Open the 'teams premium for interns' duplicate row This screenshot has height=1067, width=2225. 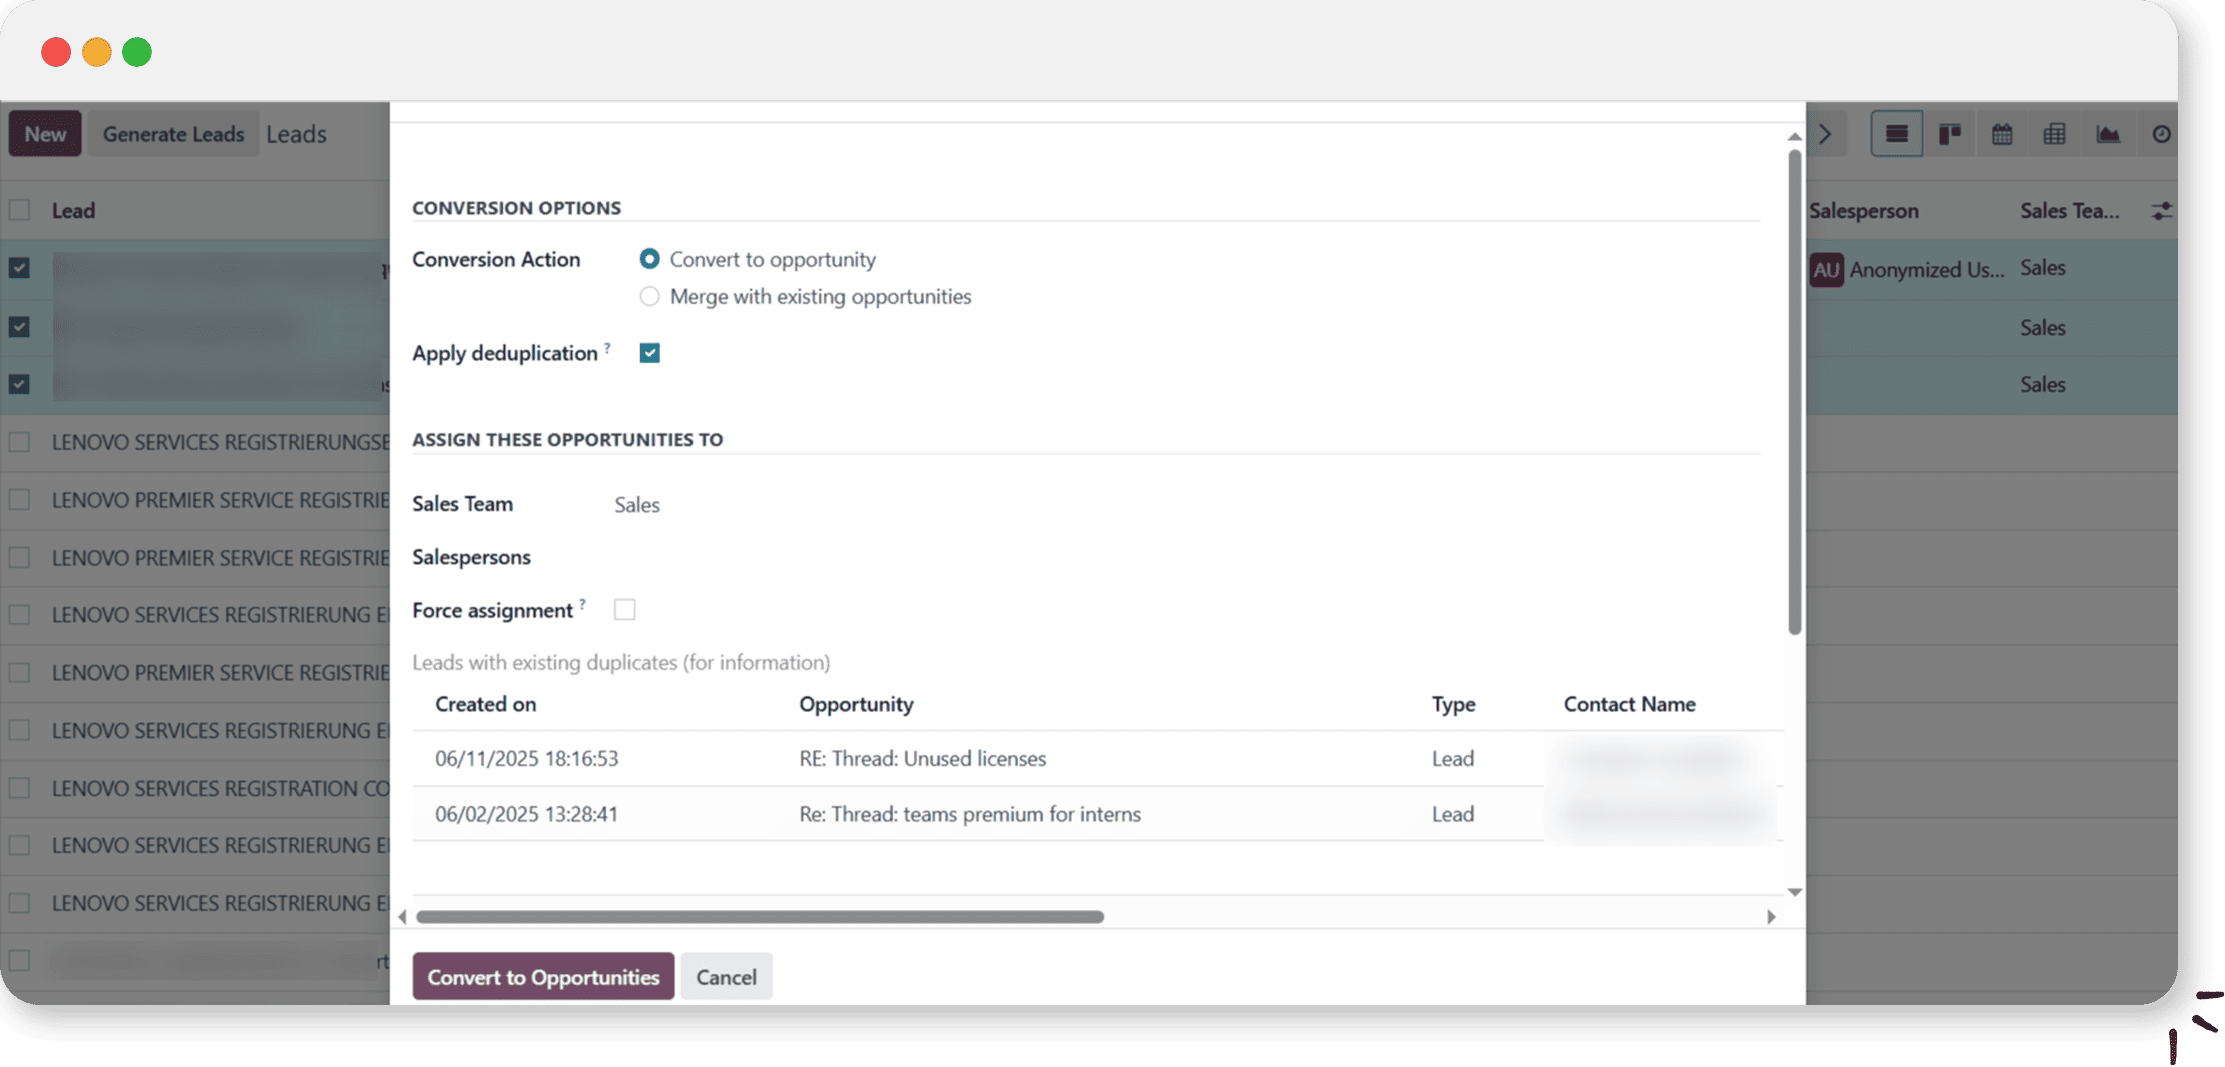(969, 814)
